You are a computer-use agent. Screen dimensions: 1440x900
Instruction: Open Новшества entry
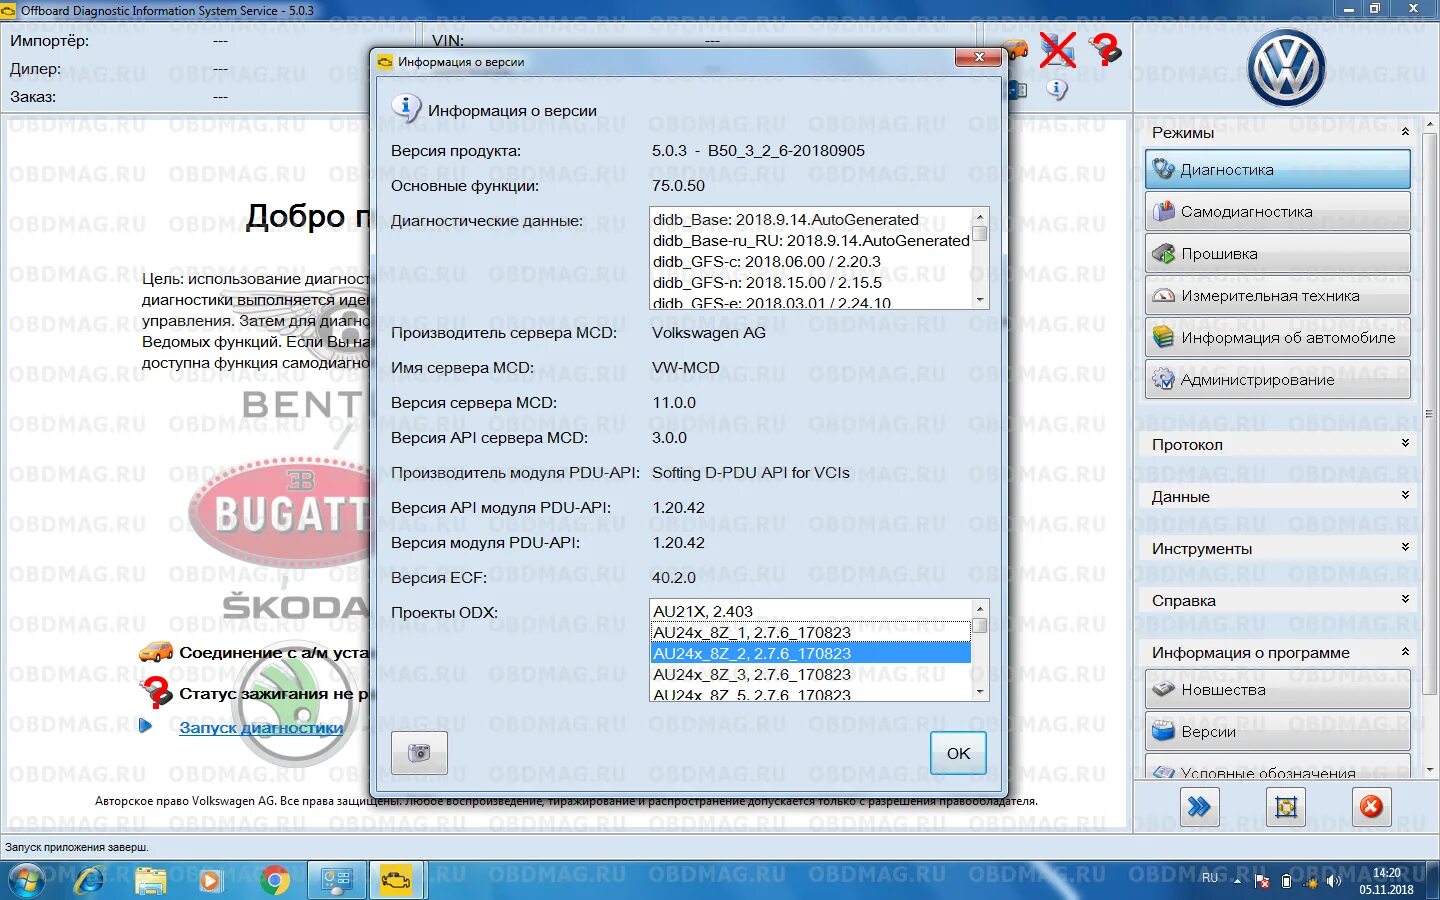click(1277, 690)
